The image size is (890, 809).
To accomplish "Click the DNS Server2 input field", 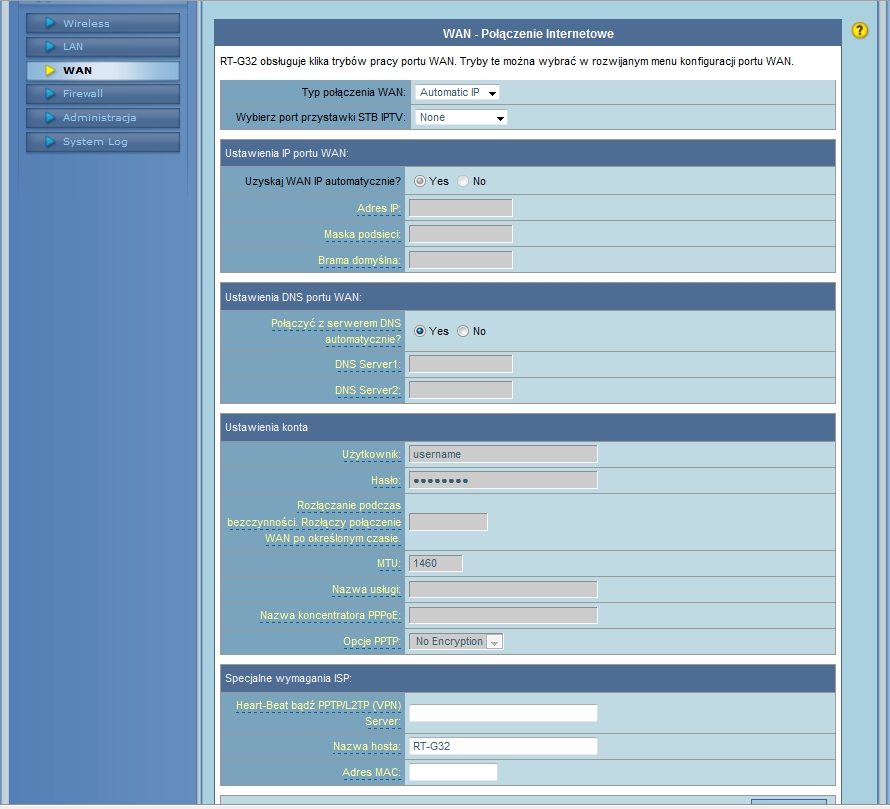I will click(461, 390).
